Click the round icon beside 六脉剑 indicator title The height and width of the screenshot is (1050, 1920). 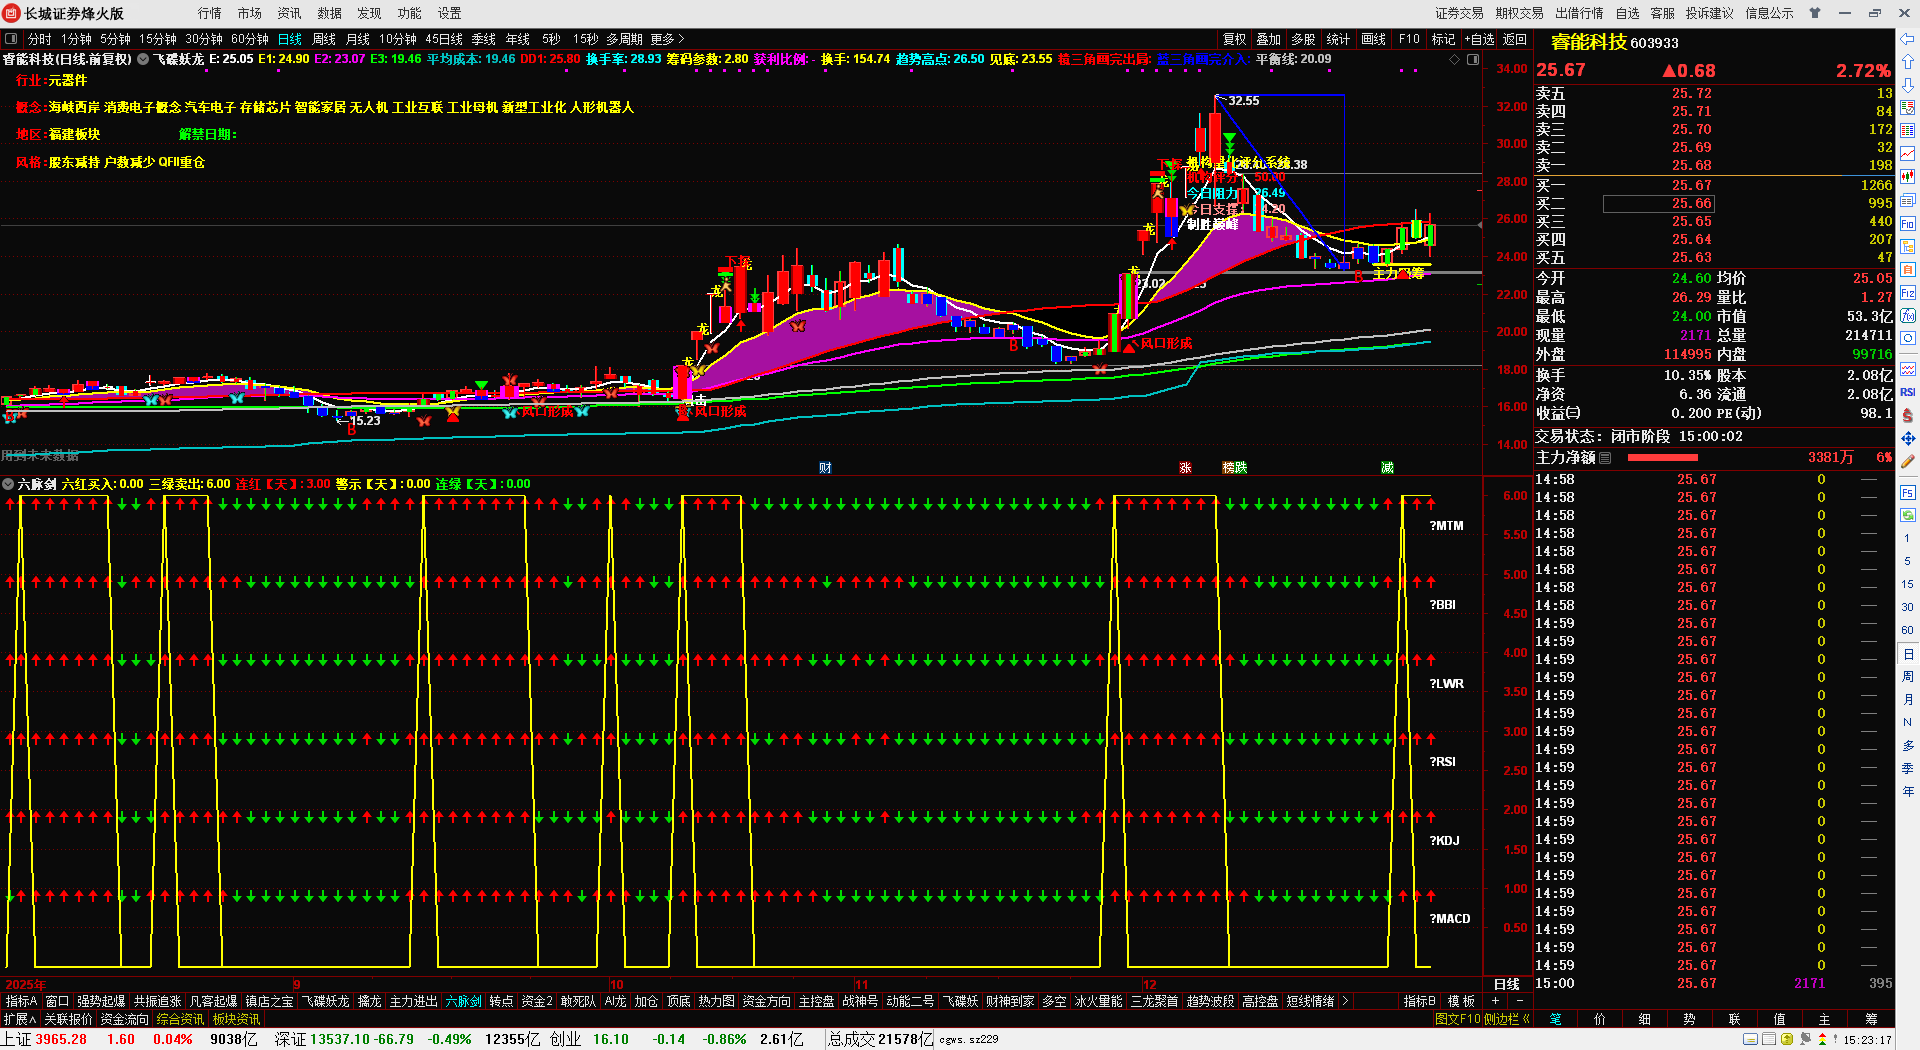click(x=8, y=484)
